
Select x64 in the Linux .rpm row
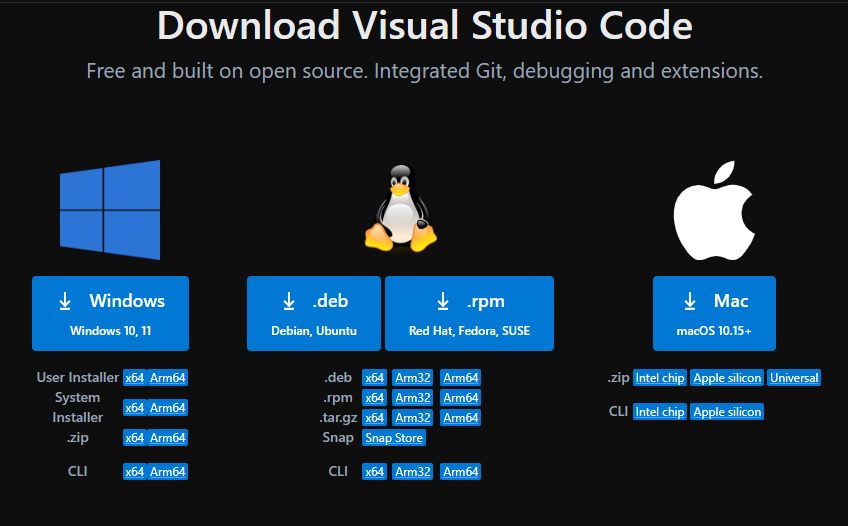click(374, 398)
